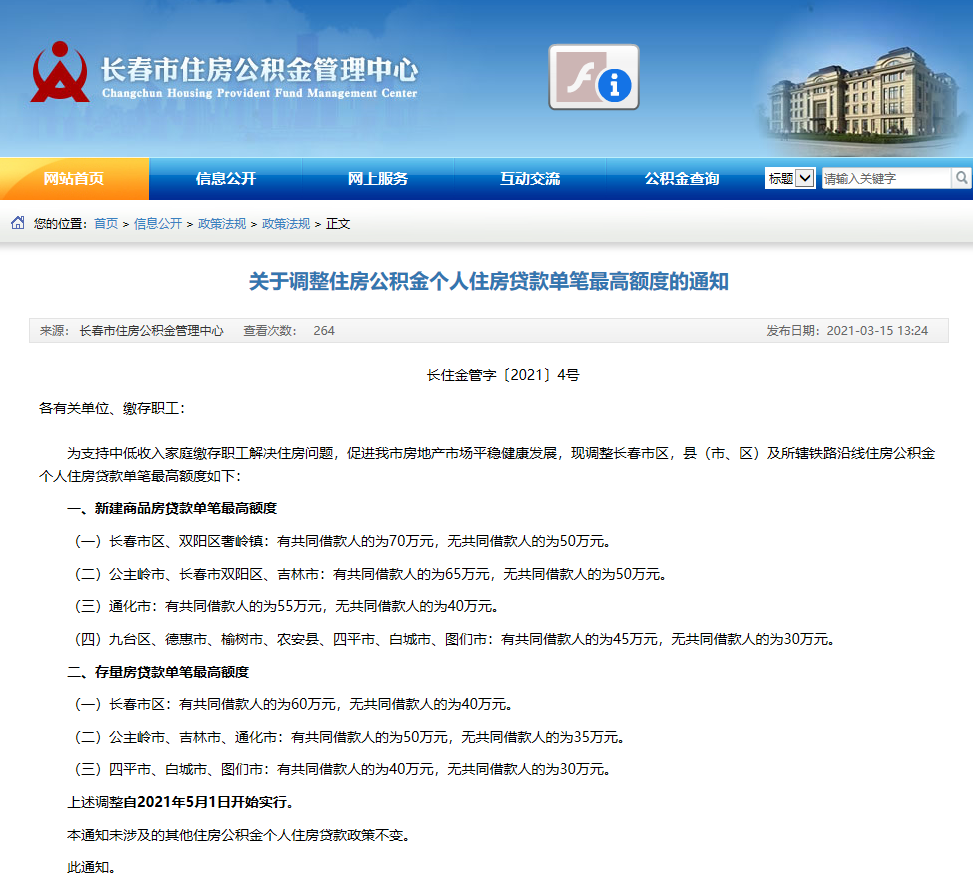Open the 信息公开 navigation menu

(224, 177)
